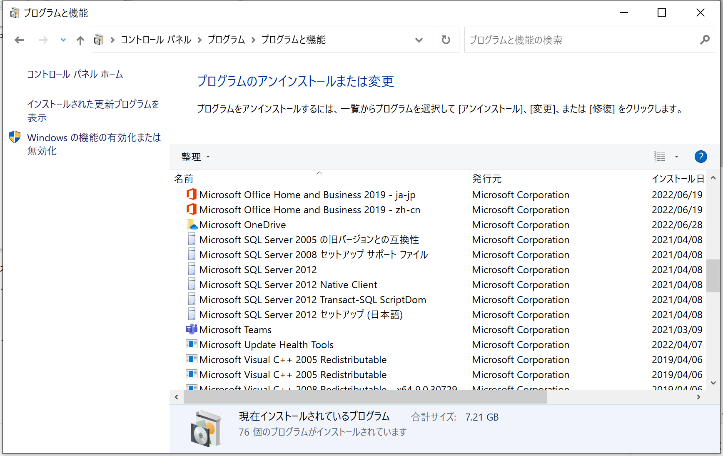Click the vertical scrollbar thumb
723x456 pixels.
pyautogui.click(x=713, y=275)
